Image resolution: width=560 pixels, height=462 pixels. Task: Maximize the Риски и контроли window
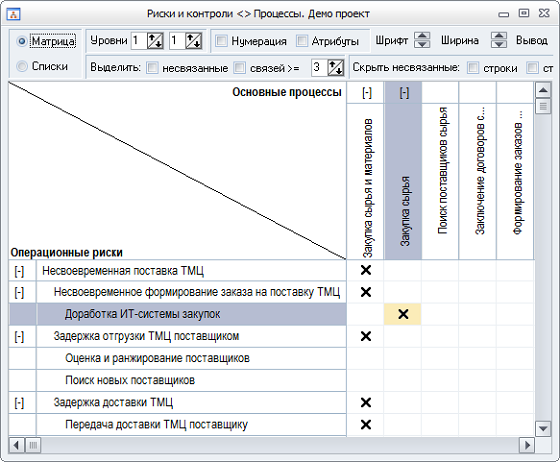524,14
